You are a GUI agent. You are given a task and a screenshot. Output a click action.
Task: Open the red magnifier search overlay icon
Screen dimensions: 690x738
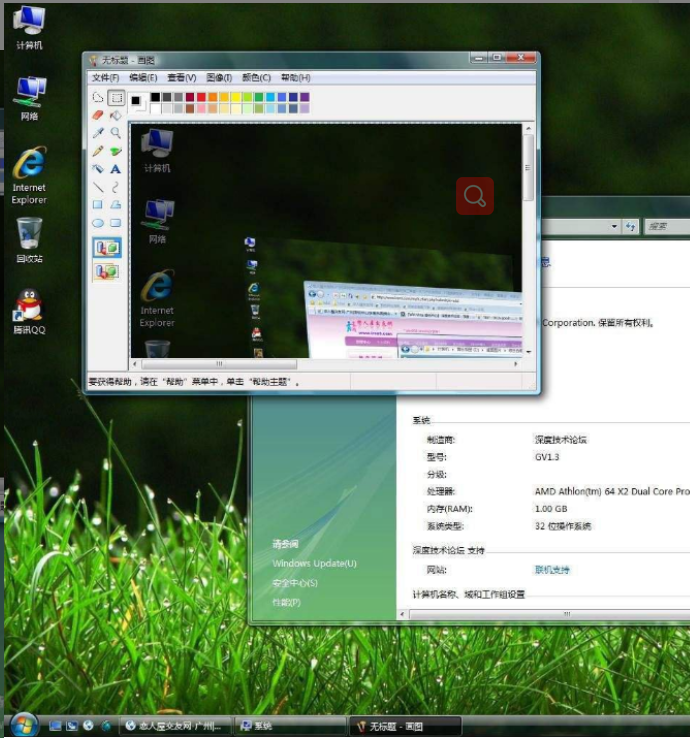click(475, 196)
